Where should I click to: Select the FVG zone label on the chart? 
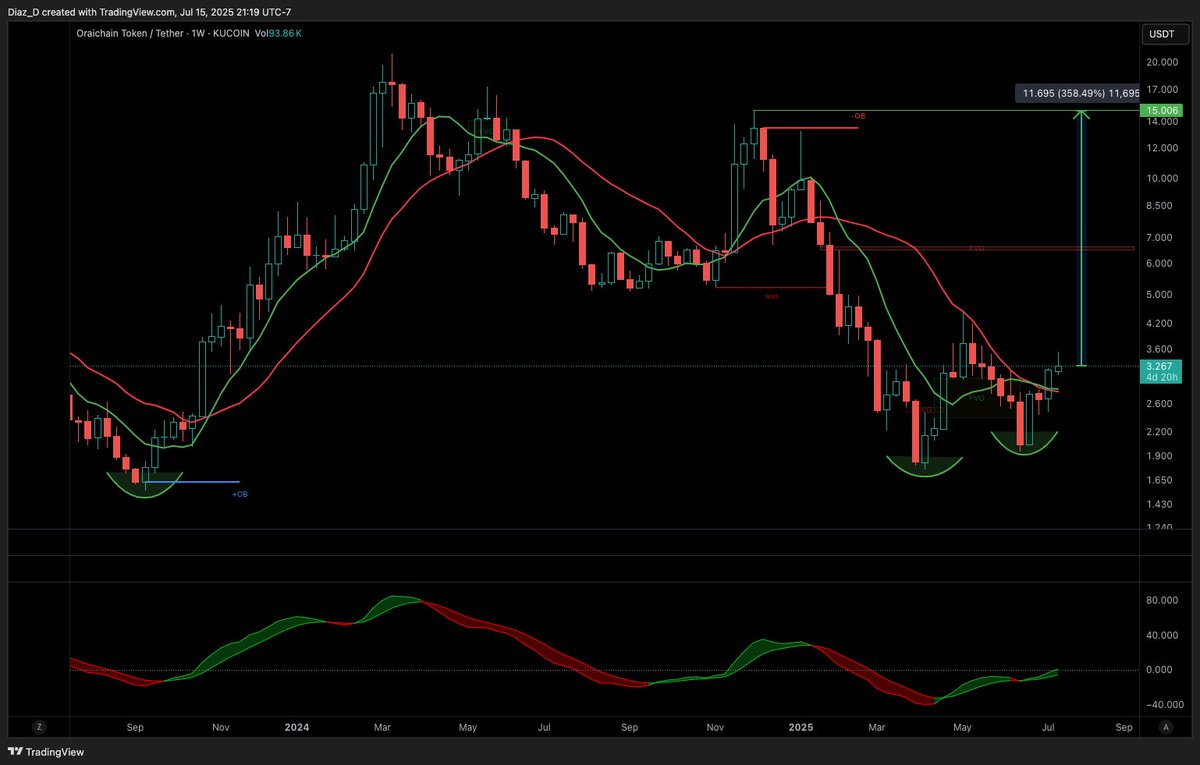tap(975, 398)
